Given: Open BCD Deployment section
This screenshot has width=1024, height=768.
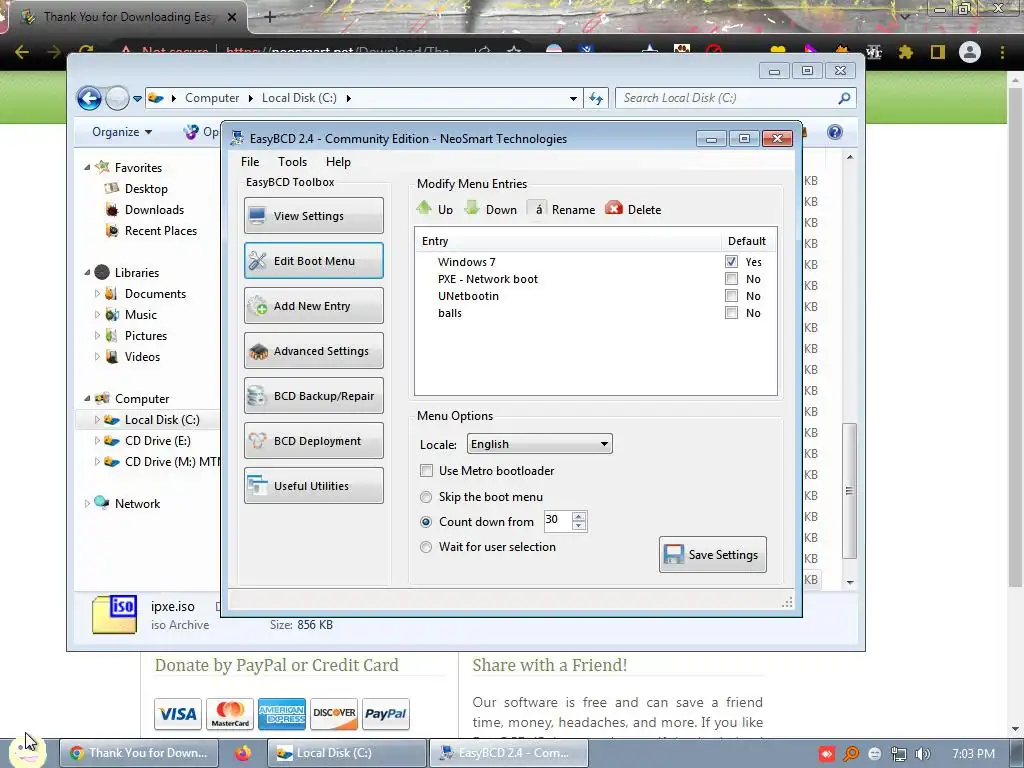Looking at the screenshot, I should point(313,441).
